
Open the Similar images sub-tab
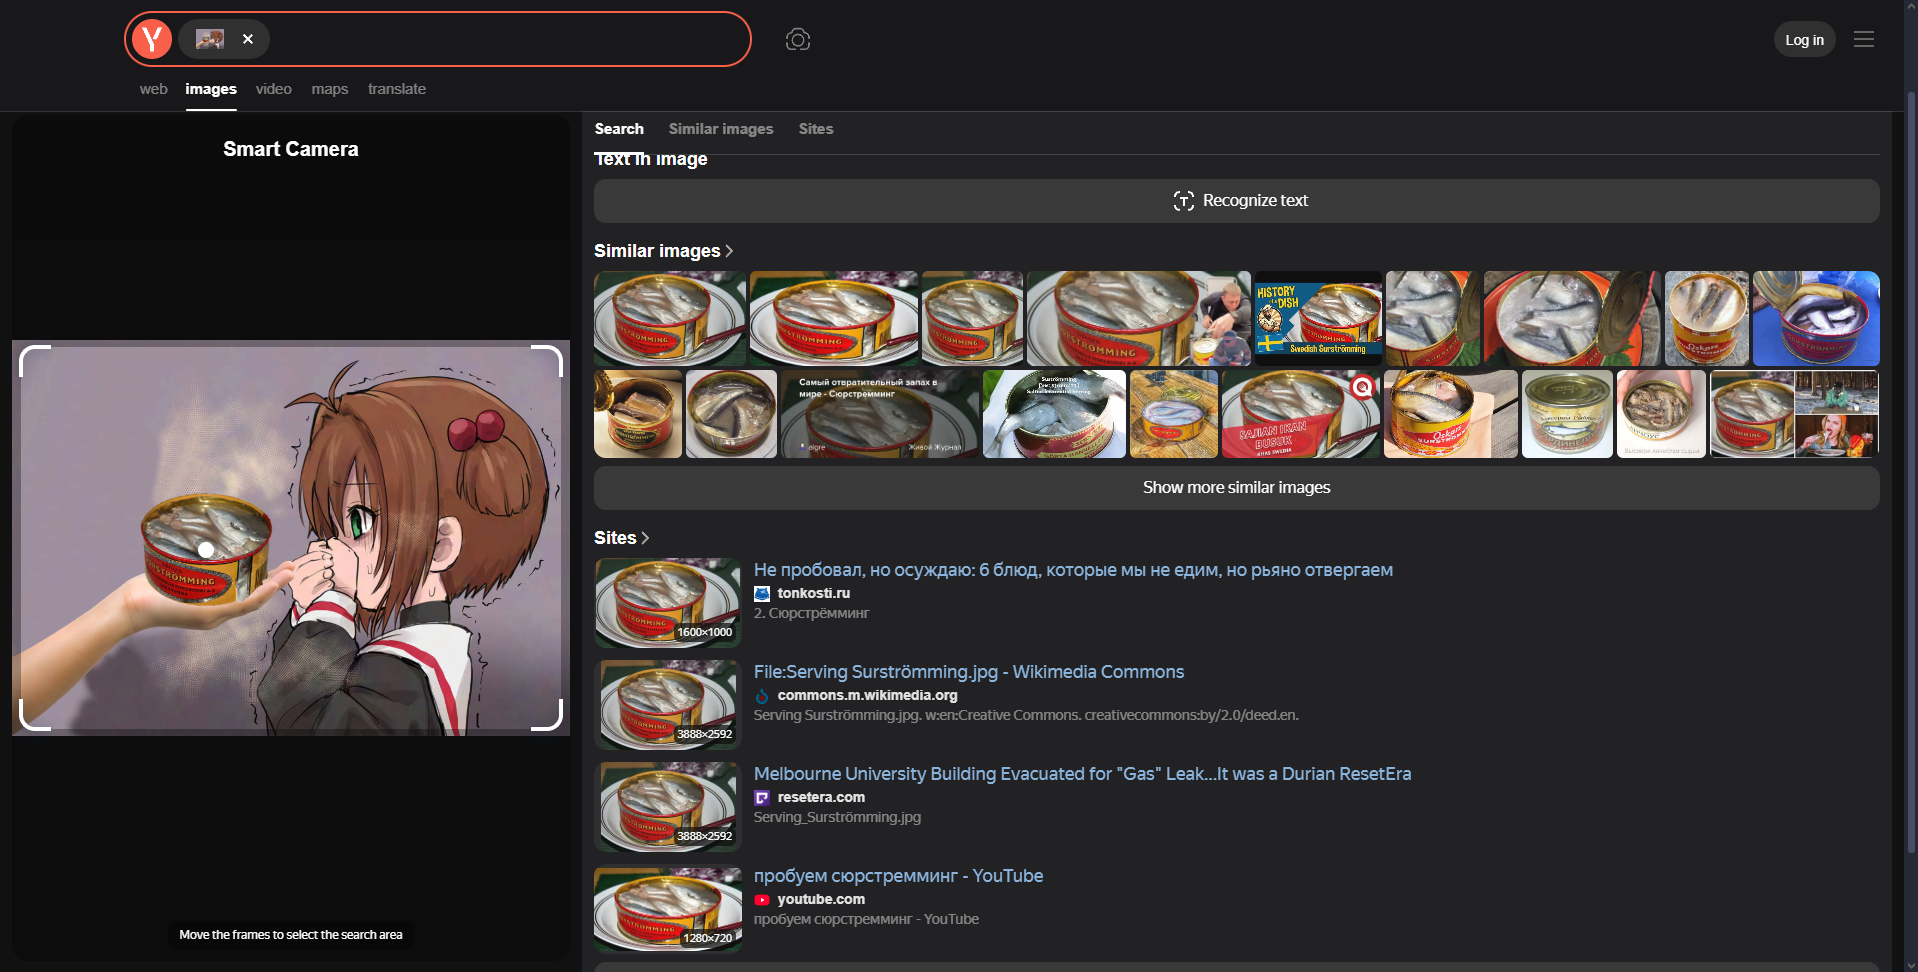pos(721,129)
